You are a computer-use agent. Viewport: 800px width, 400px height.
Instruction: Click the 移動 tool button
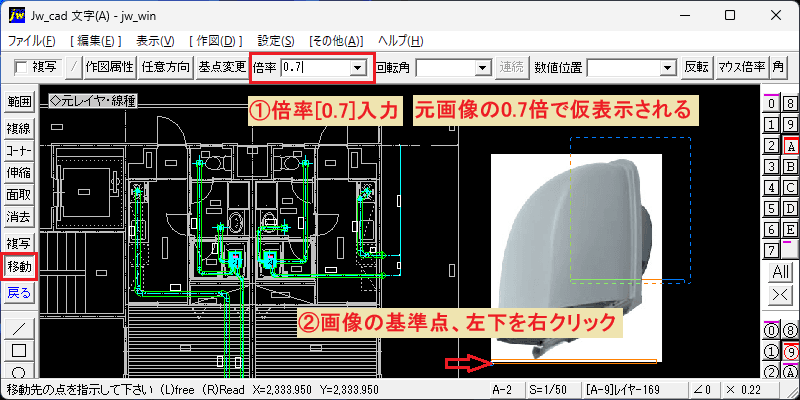(19, 266)
